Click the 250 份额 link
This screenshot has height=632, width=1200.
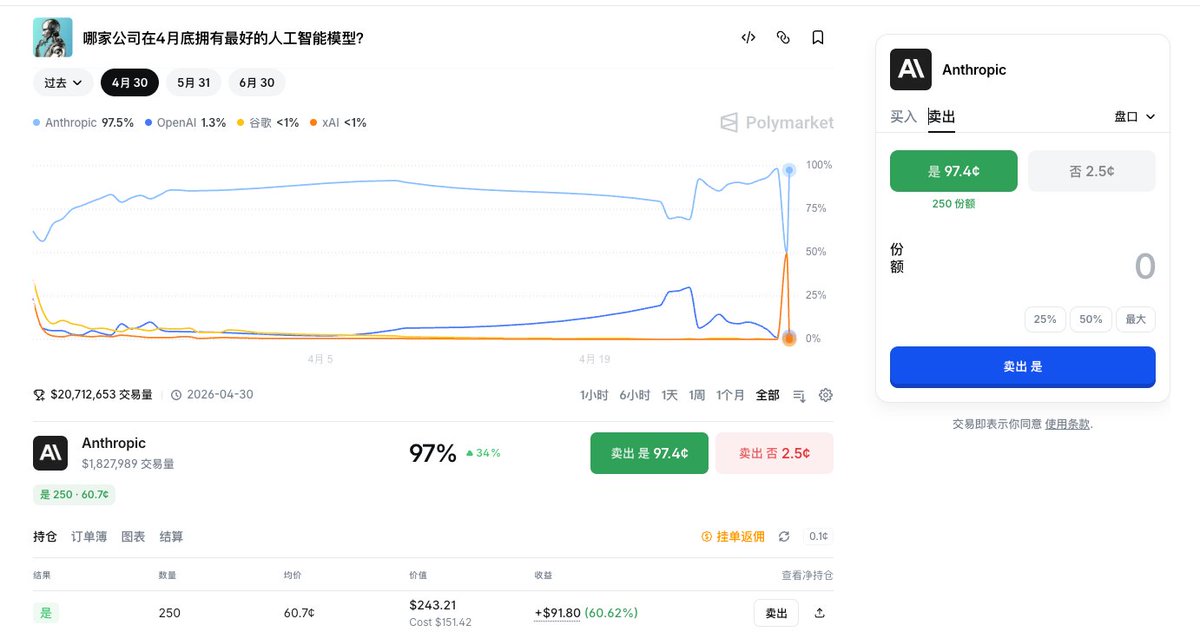[x=954, y=204]
